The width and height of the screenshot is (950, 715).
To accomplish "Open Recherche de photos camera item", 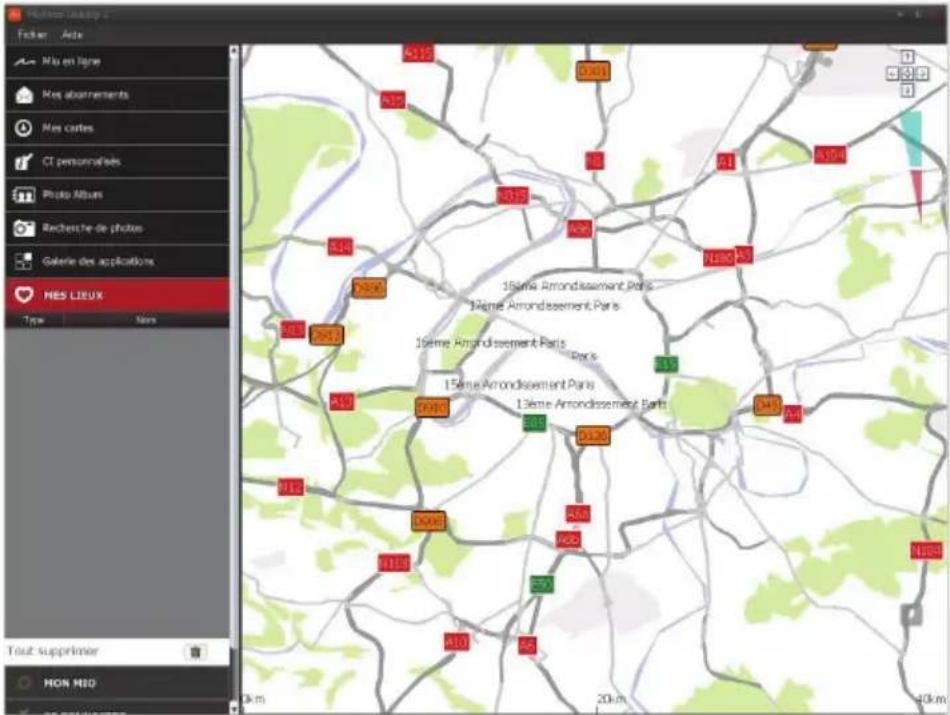I will pos(117,228).
